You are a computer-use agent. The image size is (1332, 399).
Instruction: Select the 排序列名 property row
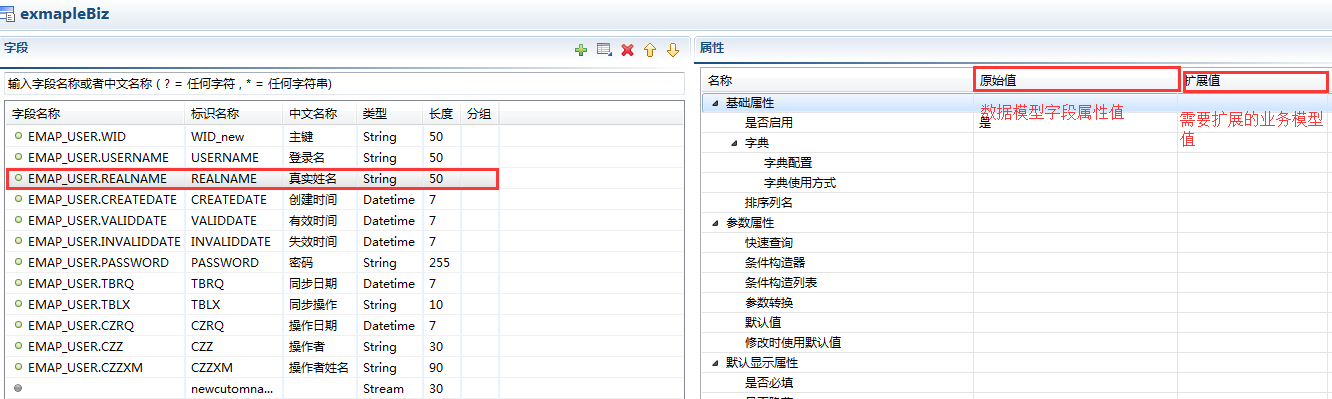pyautogui.click(x=1016, y=202)
